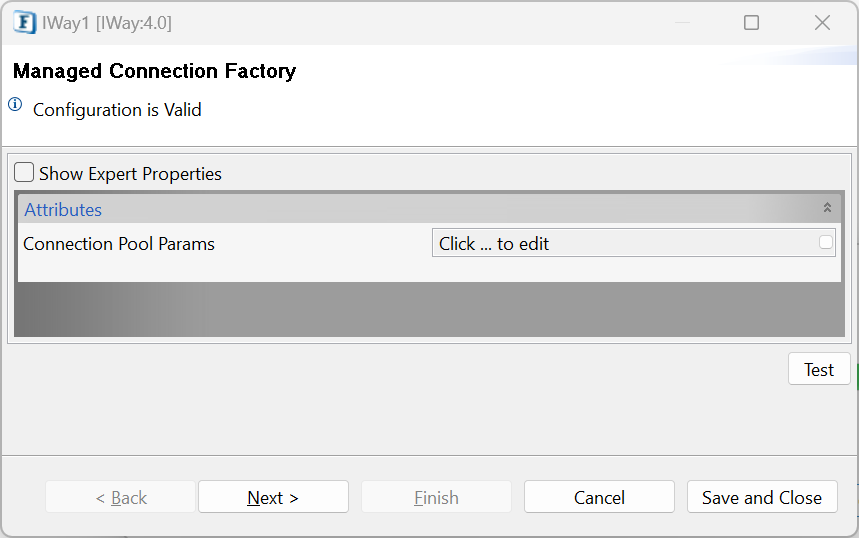Enable the Show Expert Properties checkbox
859x538 pixels.
pos(24,173)
